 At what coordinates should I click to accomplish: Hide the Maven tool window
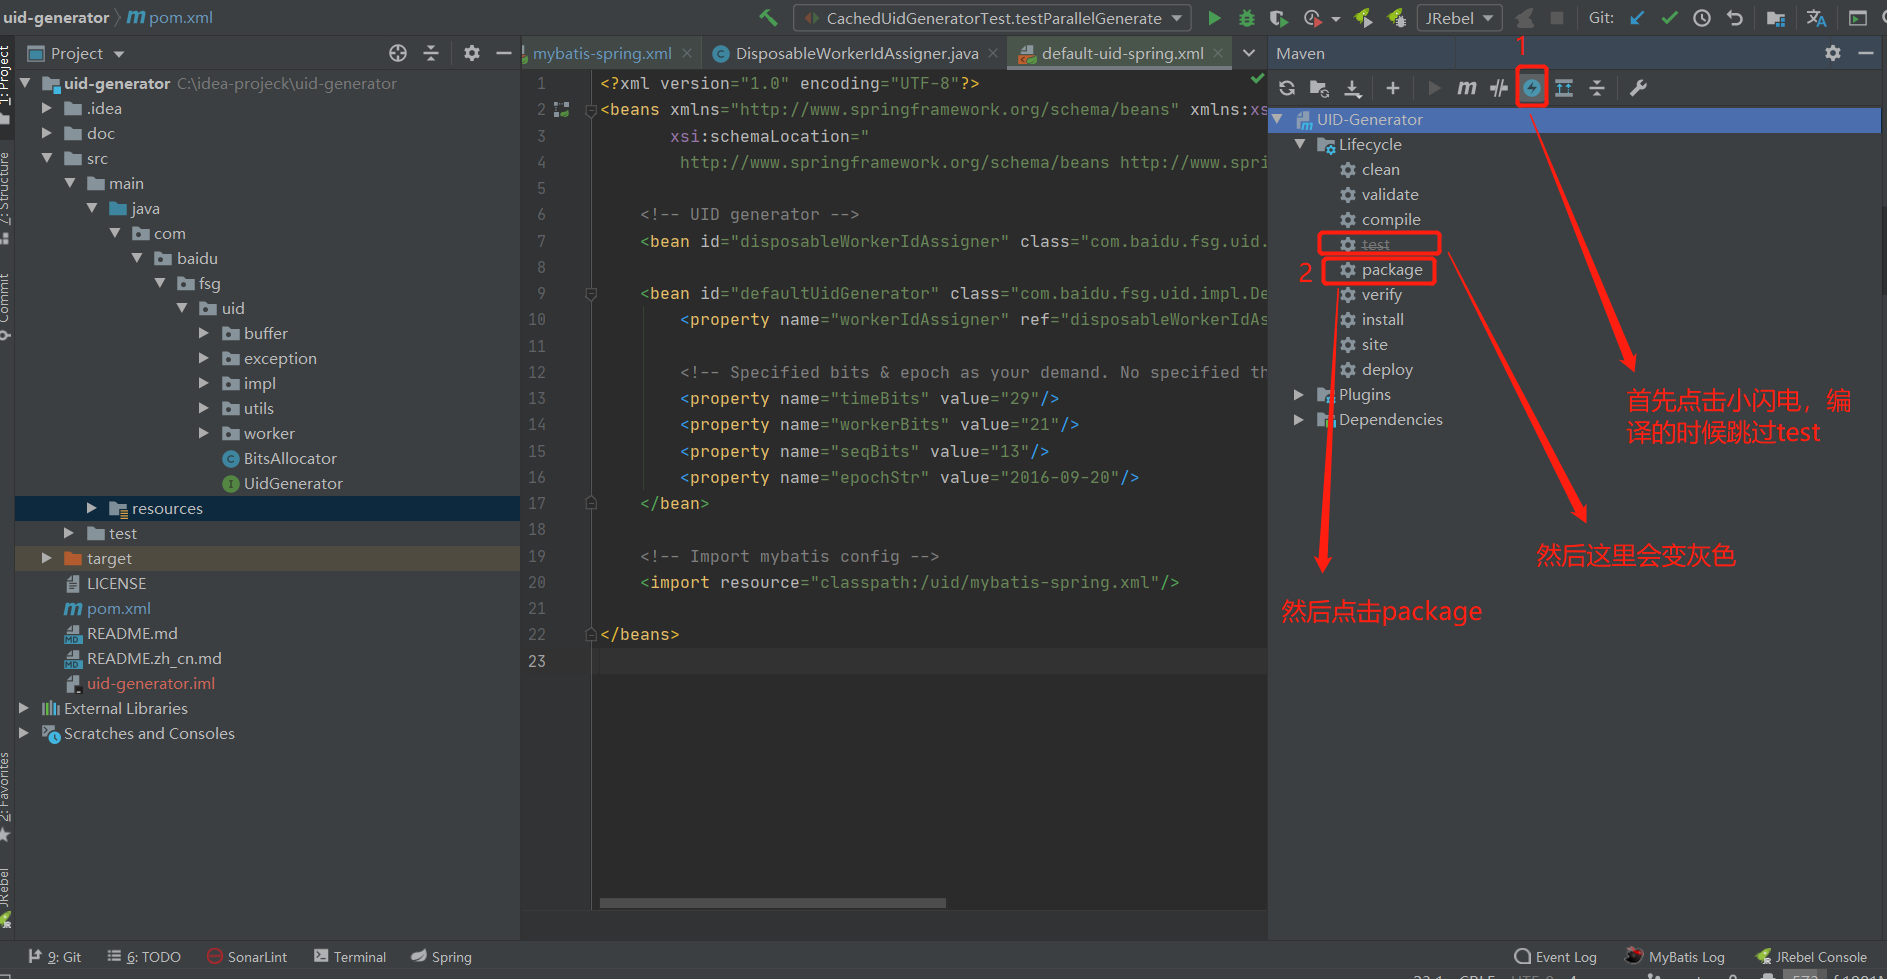click(x=1866, y=53)
